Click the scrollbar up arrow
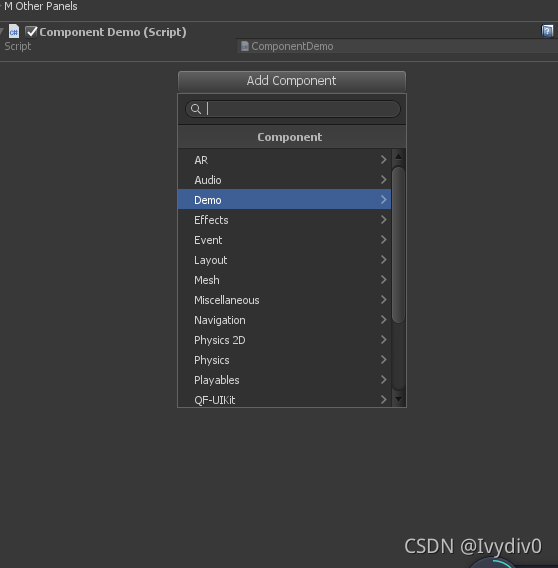 [x=398, y=156]
